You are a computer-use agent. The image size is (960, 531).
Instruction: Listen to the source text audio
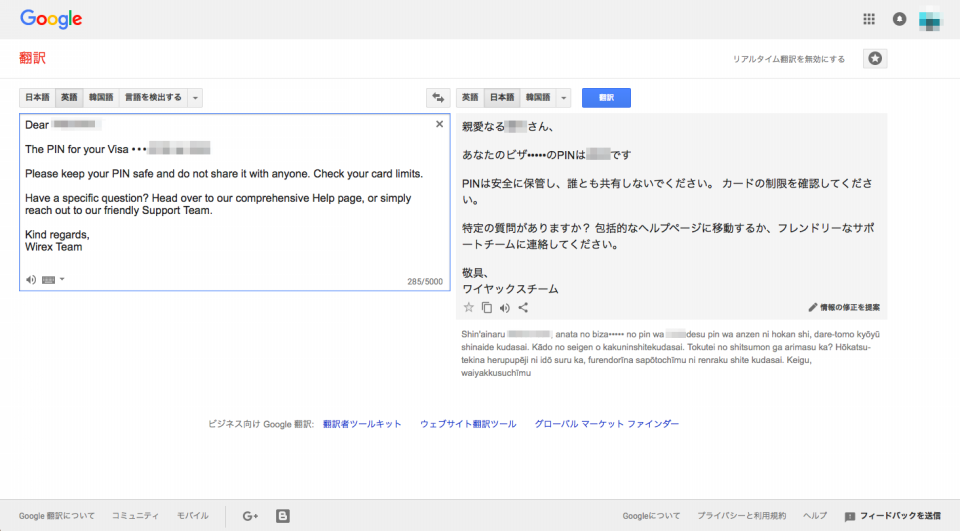click(x=31, y=280)
